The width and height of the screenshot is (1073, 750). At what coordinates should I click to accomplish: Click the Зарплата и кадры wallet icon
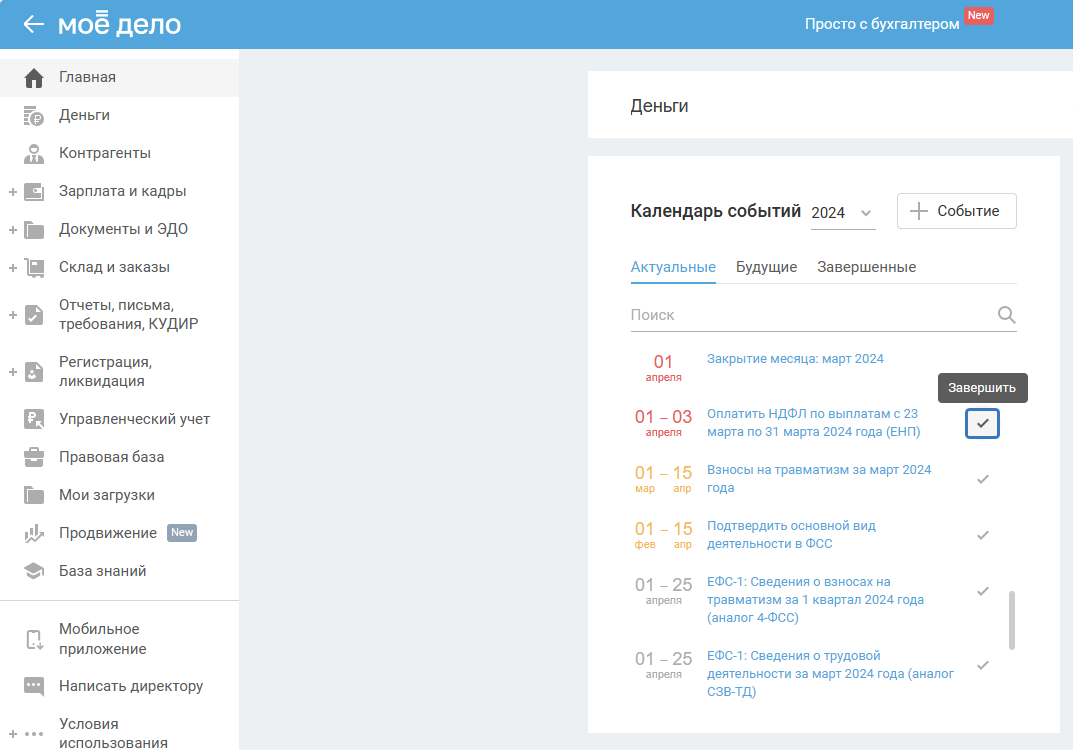pos(34,192)
